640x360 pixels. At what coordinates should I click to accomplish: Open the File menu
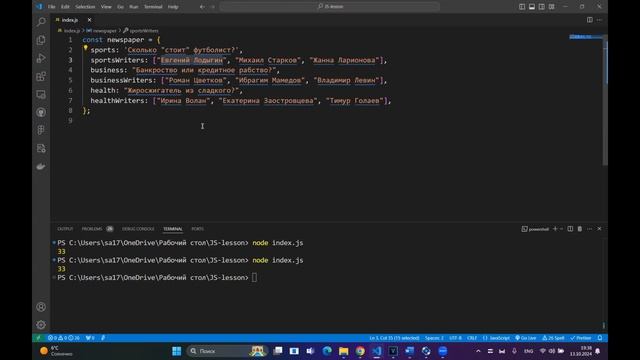coord(51,7)
